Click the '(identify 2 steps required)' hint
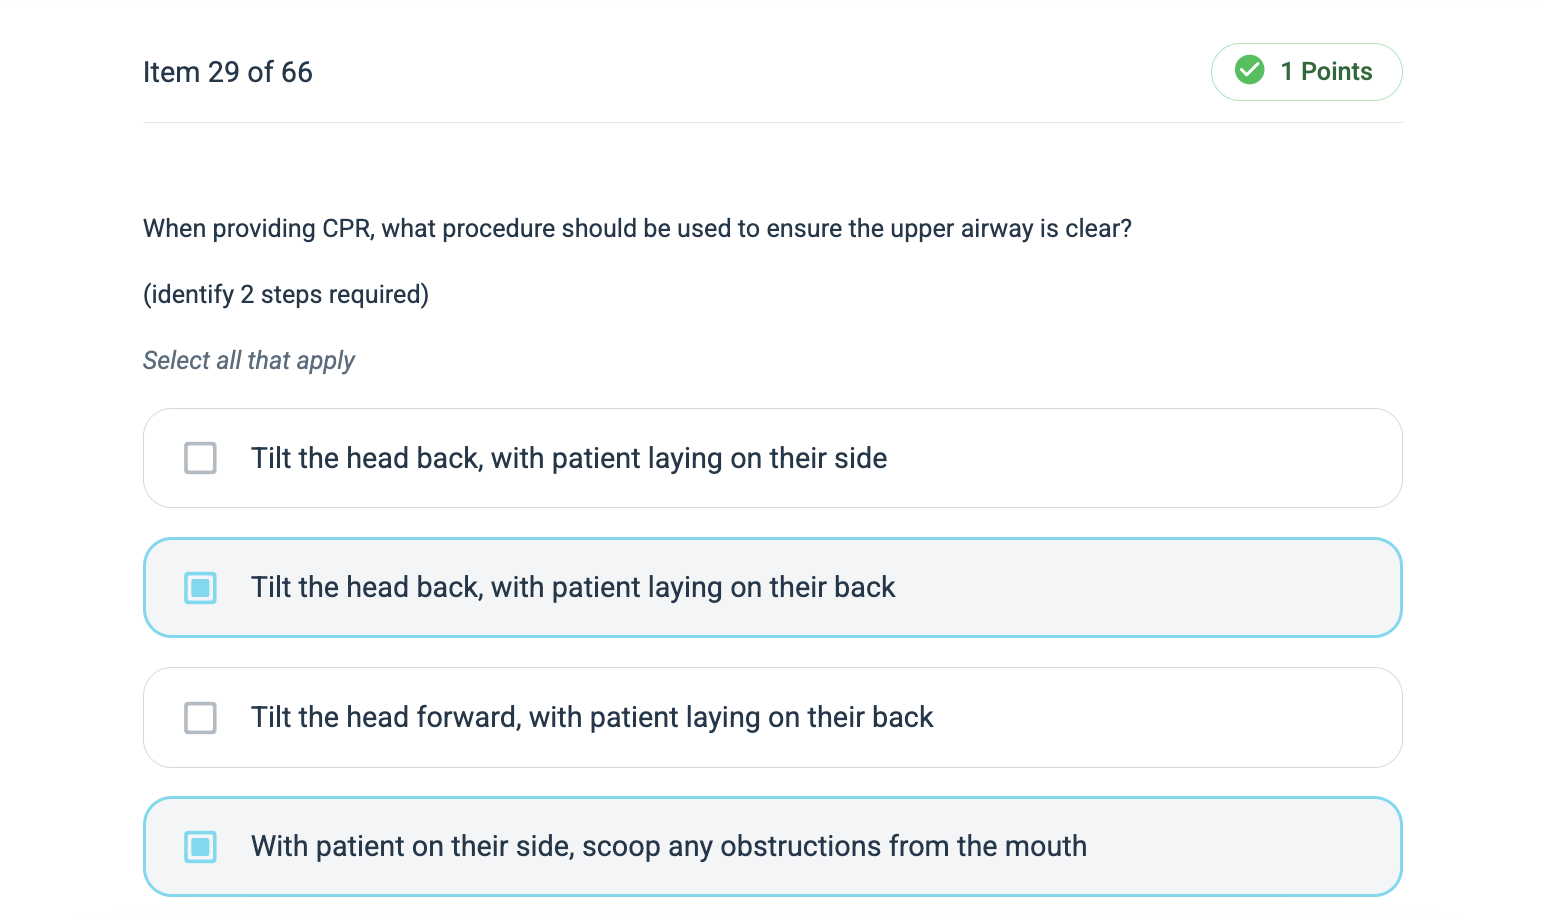The image size is (1544, 920). point(285,295)
